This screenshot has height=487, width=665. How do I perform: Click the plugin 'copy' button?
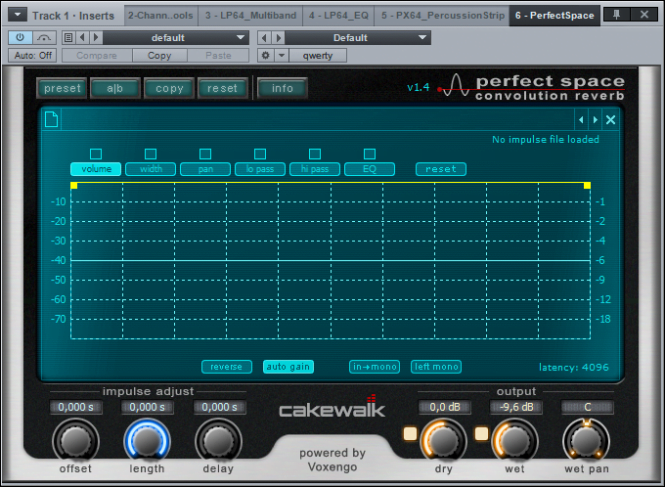169,88
